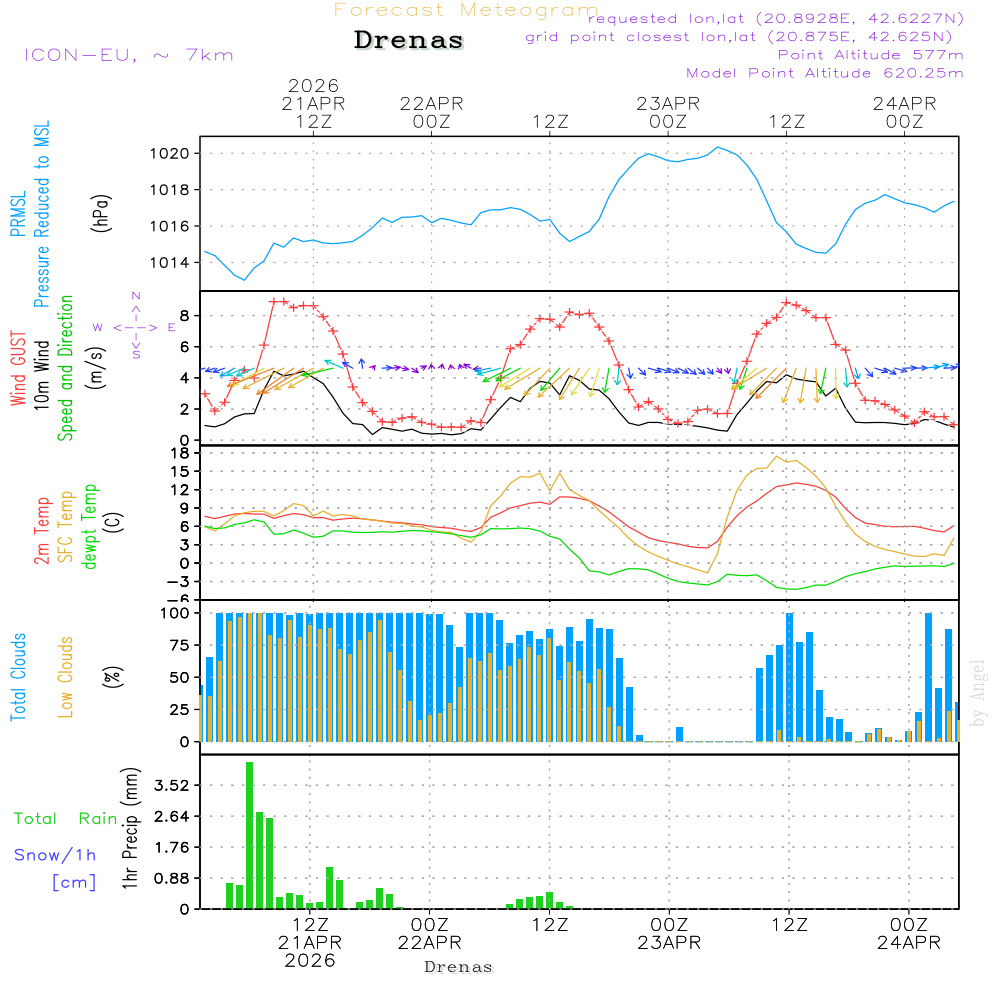Click the ICON-EU ~7km model label

click(128, 55)
